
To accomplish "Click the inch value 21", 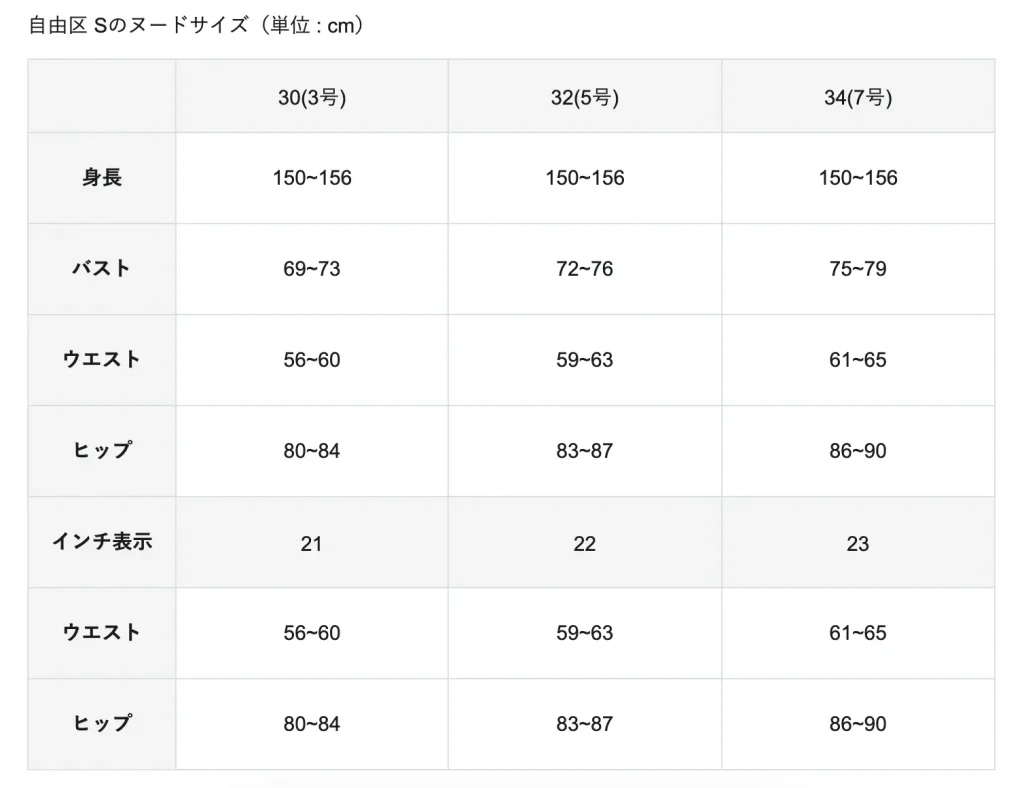I will [312, 543].
